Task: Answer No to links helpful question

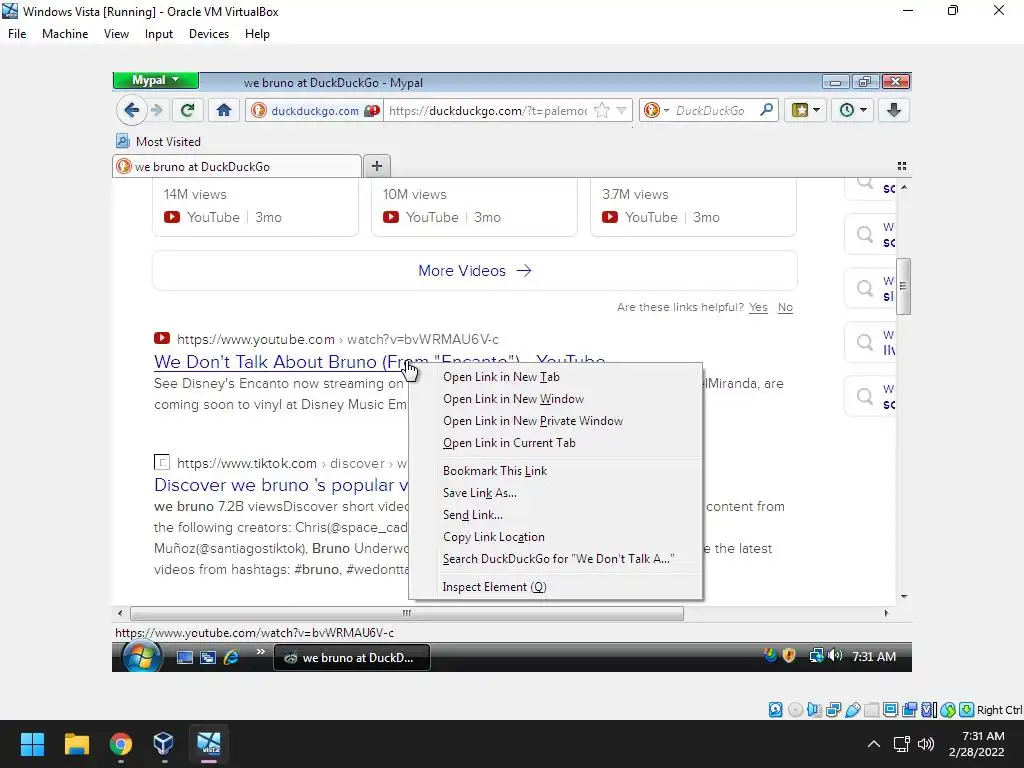Action: pos(785,307)
